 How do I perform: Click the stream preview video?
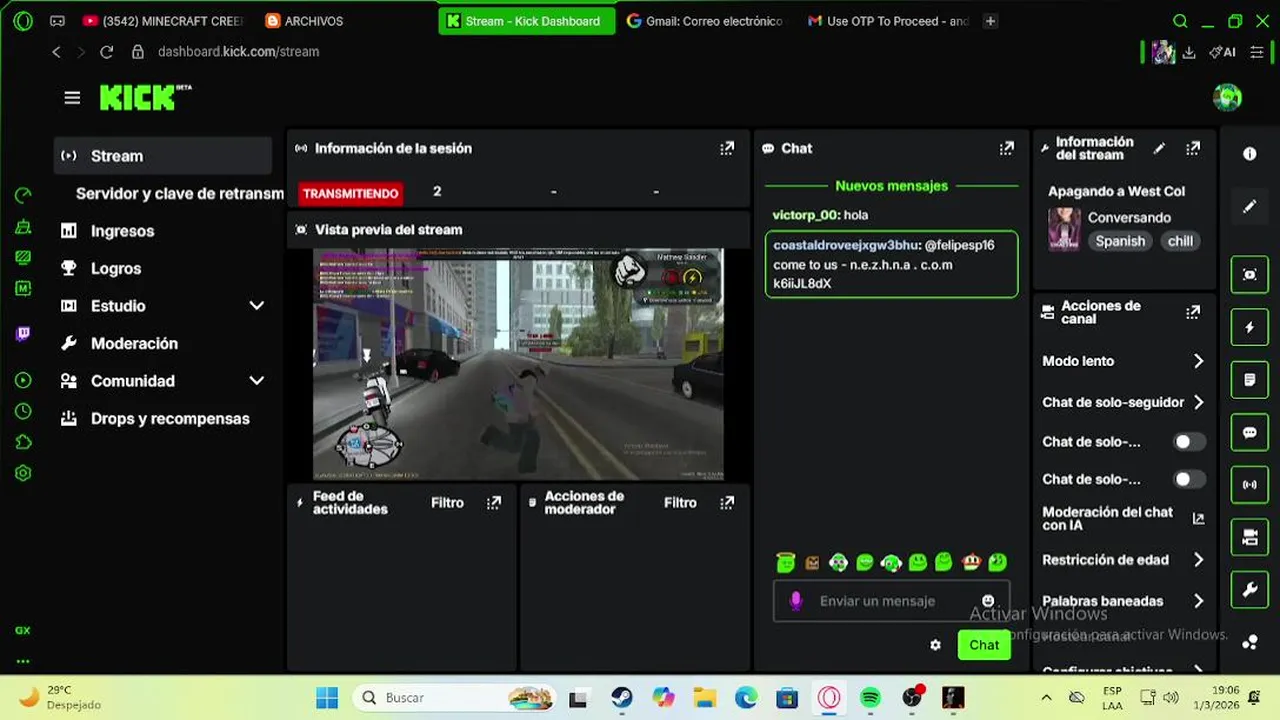coord(518,364)
